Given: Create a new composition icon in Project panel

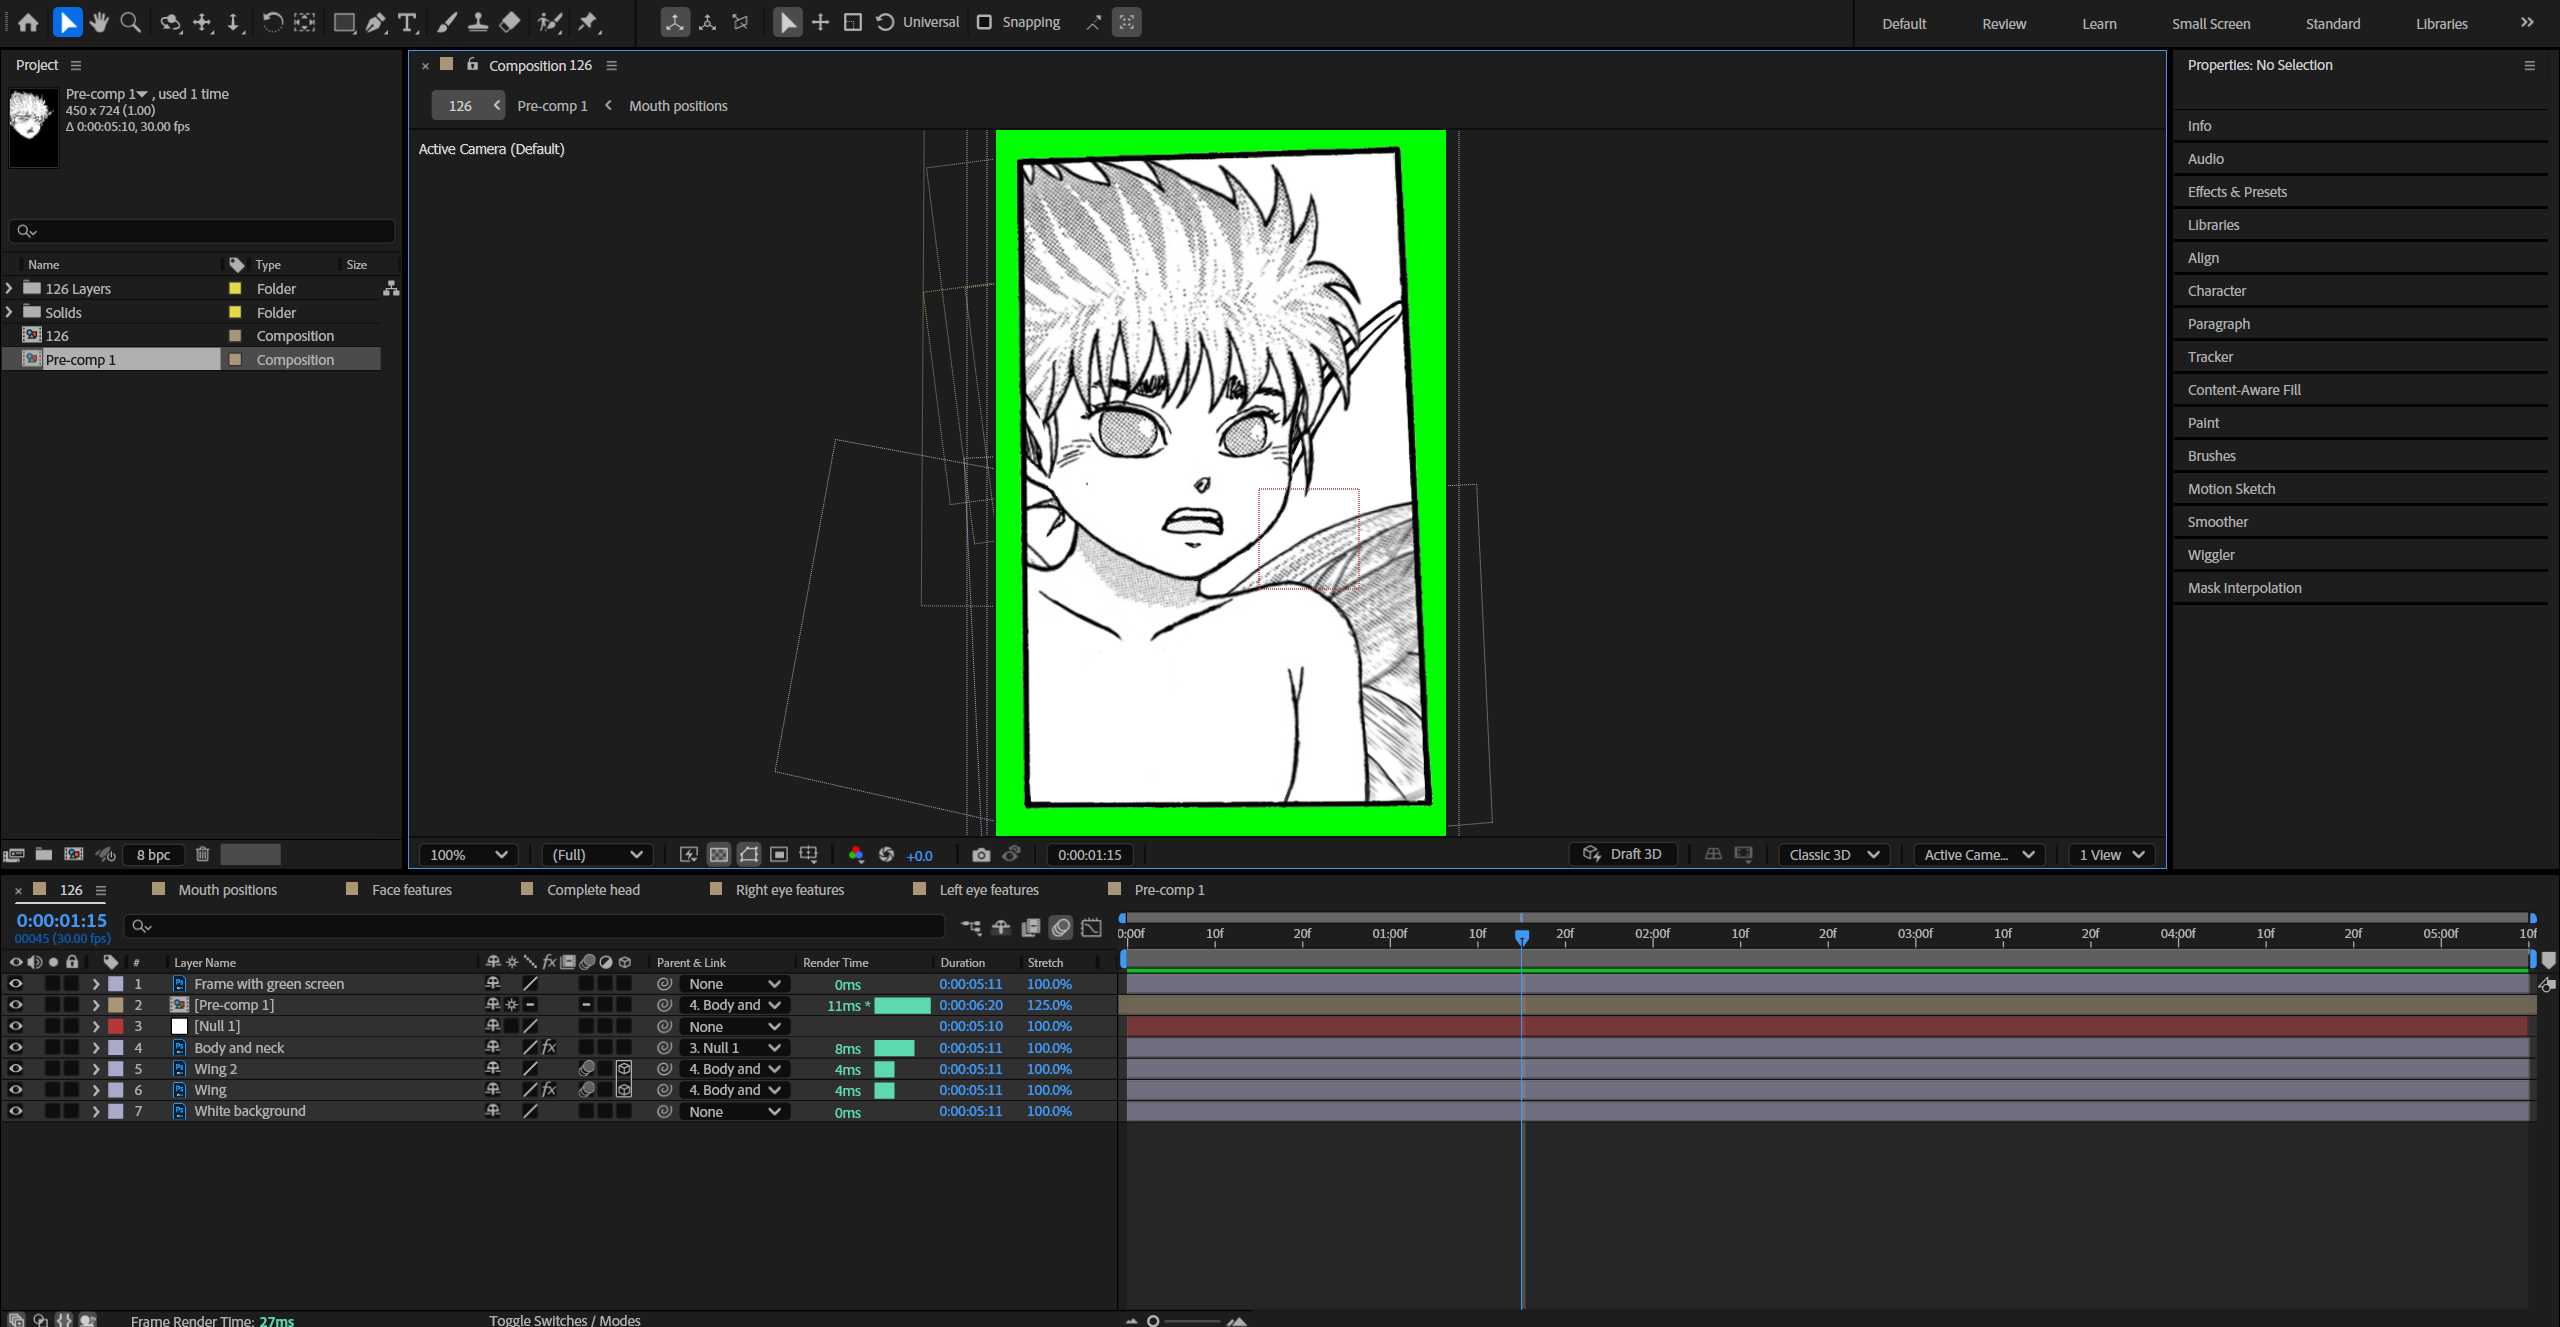Looking at the screenshot, I should 74,854.
